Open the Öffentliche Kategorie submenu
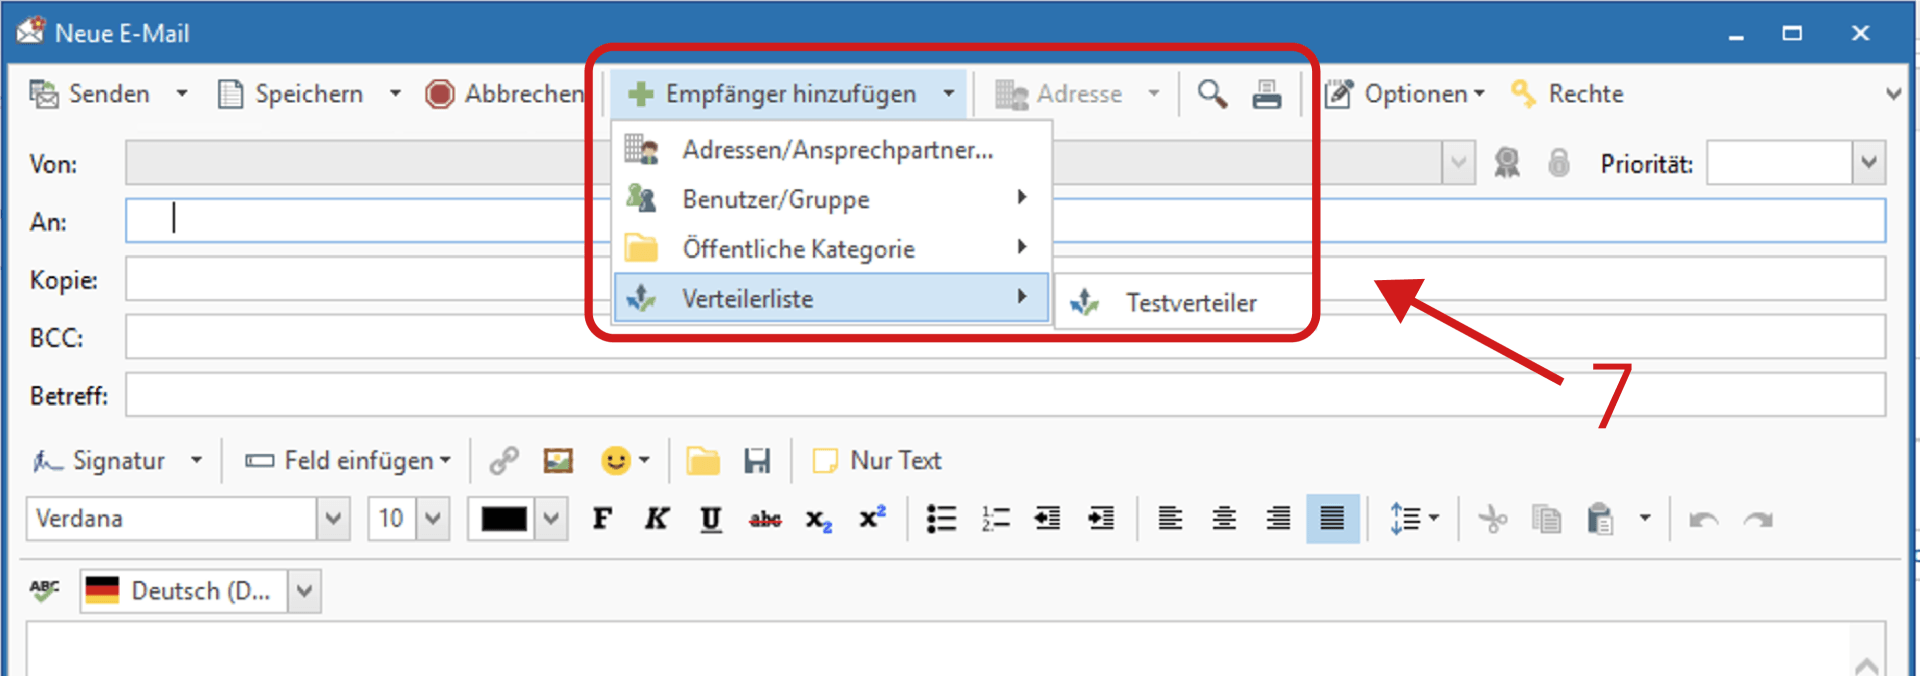The width and height of the screenshot is (1920, 676). click(832, 248)
